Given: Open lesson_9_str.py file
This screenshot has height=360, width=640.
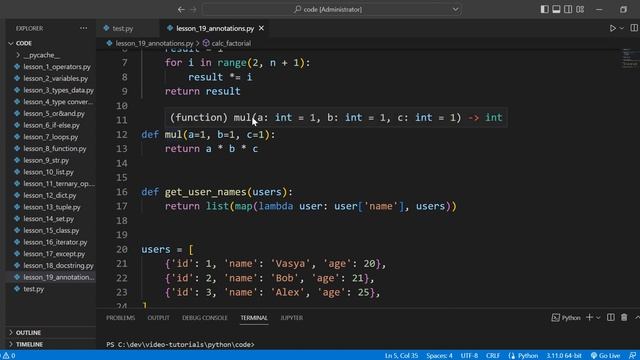Looking at the screenshot, I should (46, 160).
